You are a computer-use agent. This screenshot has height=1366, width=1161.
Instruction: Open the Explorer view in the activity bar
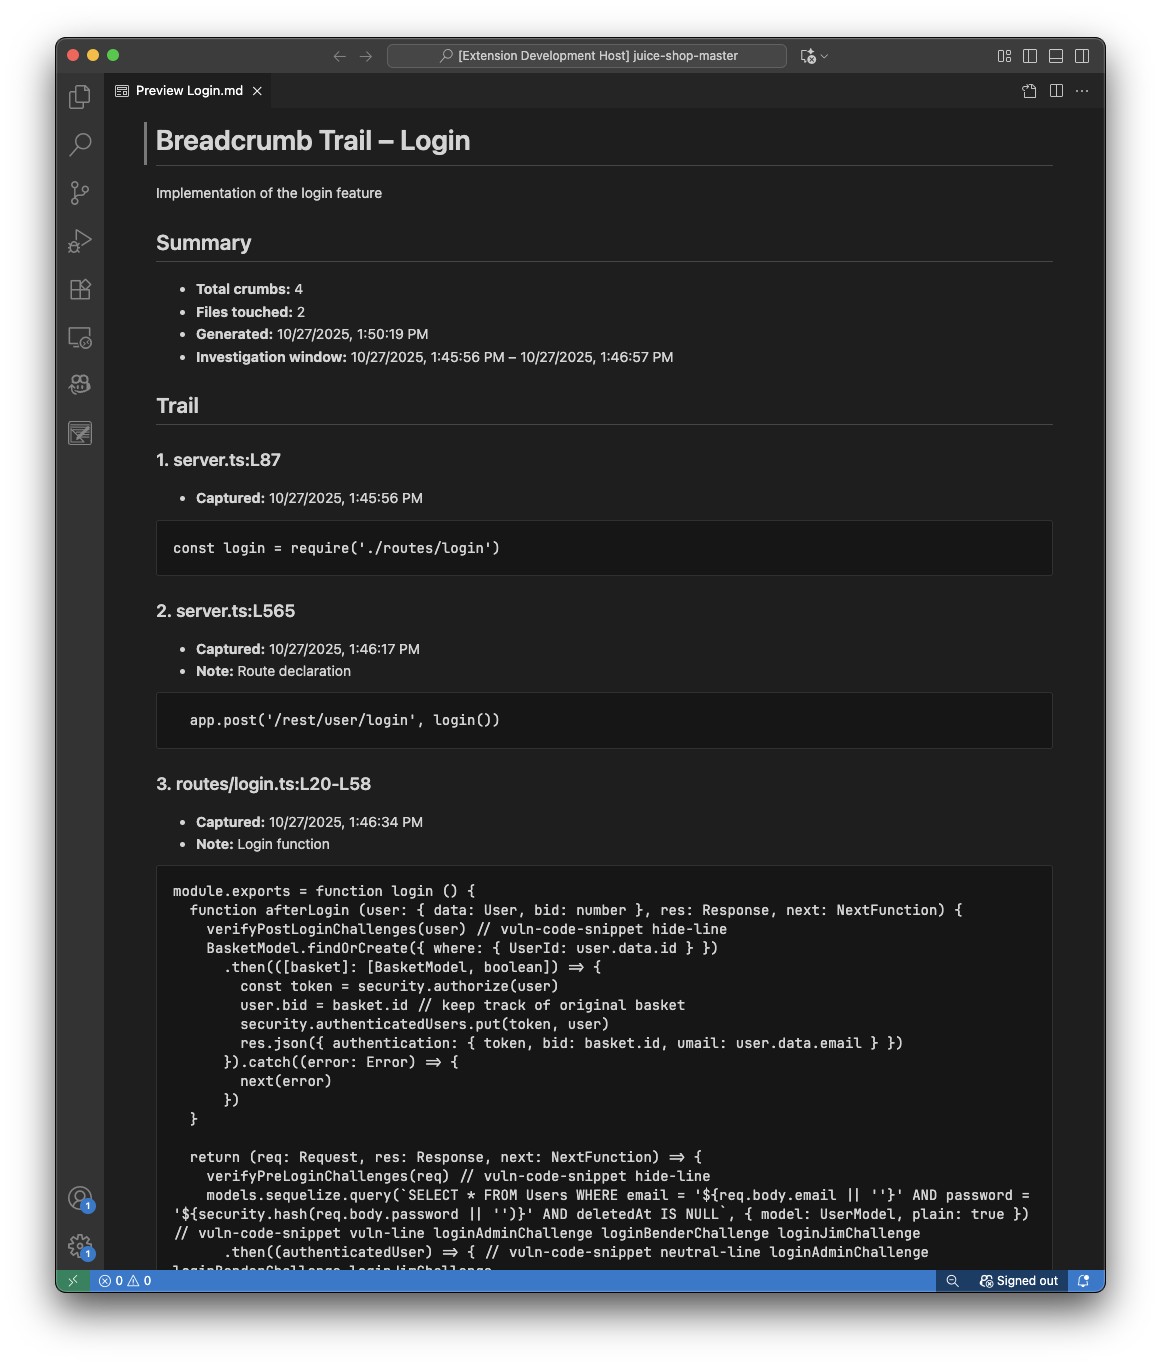pos(80,95)
